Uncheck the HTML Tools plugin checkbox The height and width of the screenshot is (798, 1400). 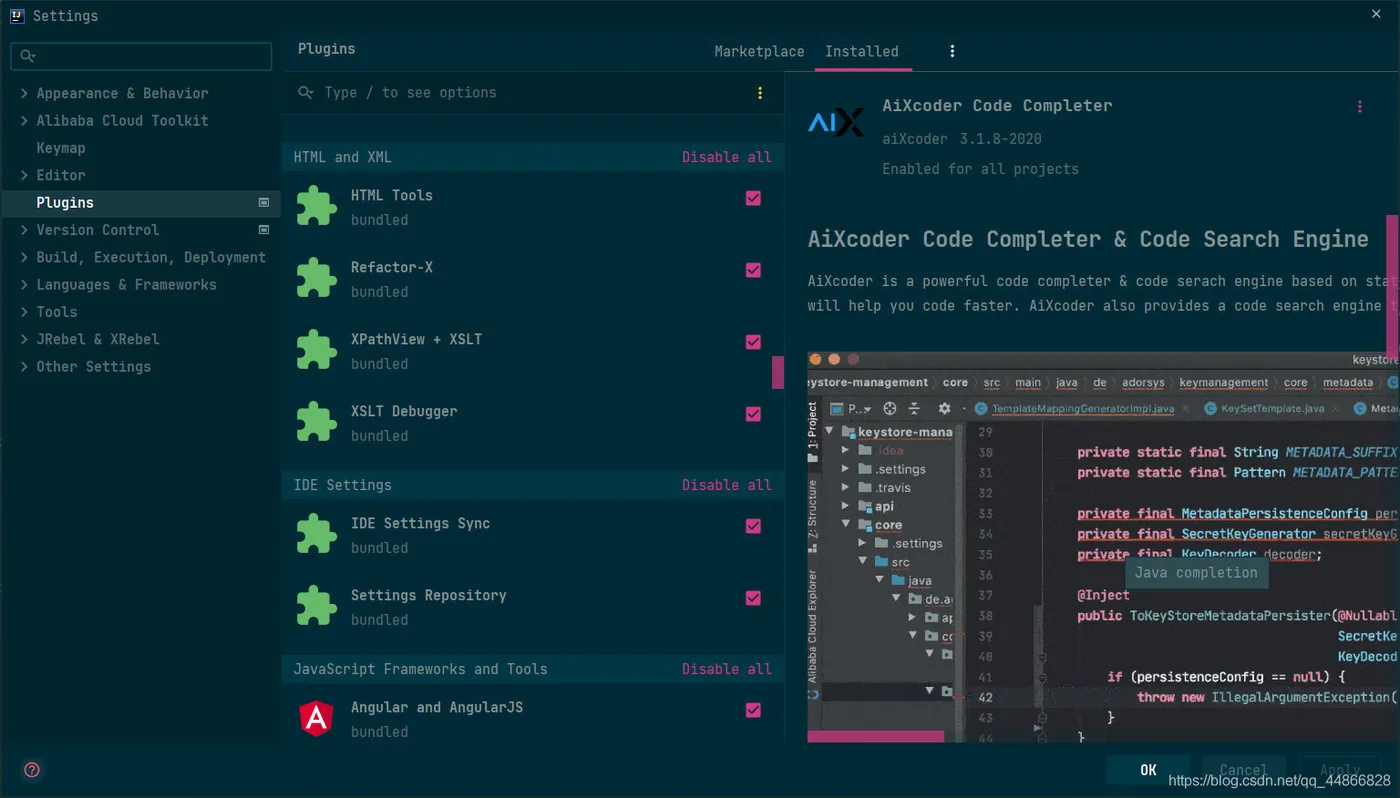753,198
